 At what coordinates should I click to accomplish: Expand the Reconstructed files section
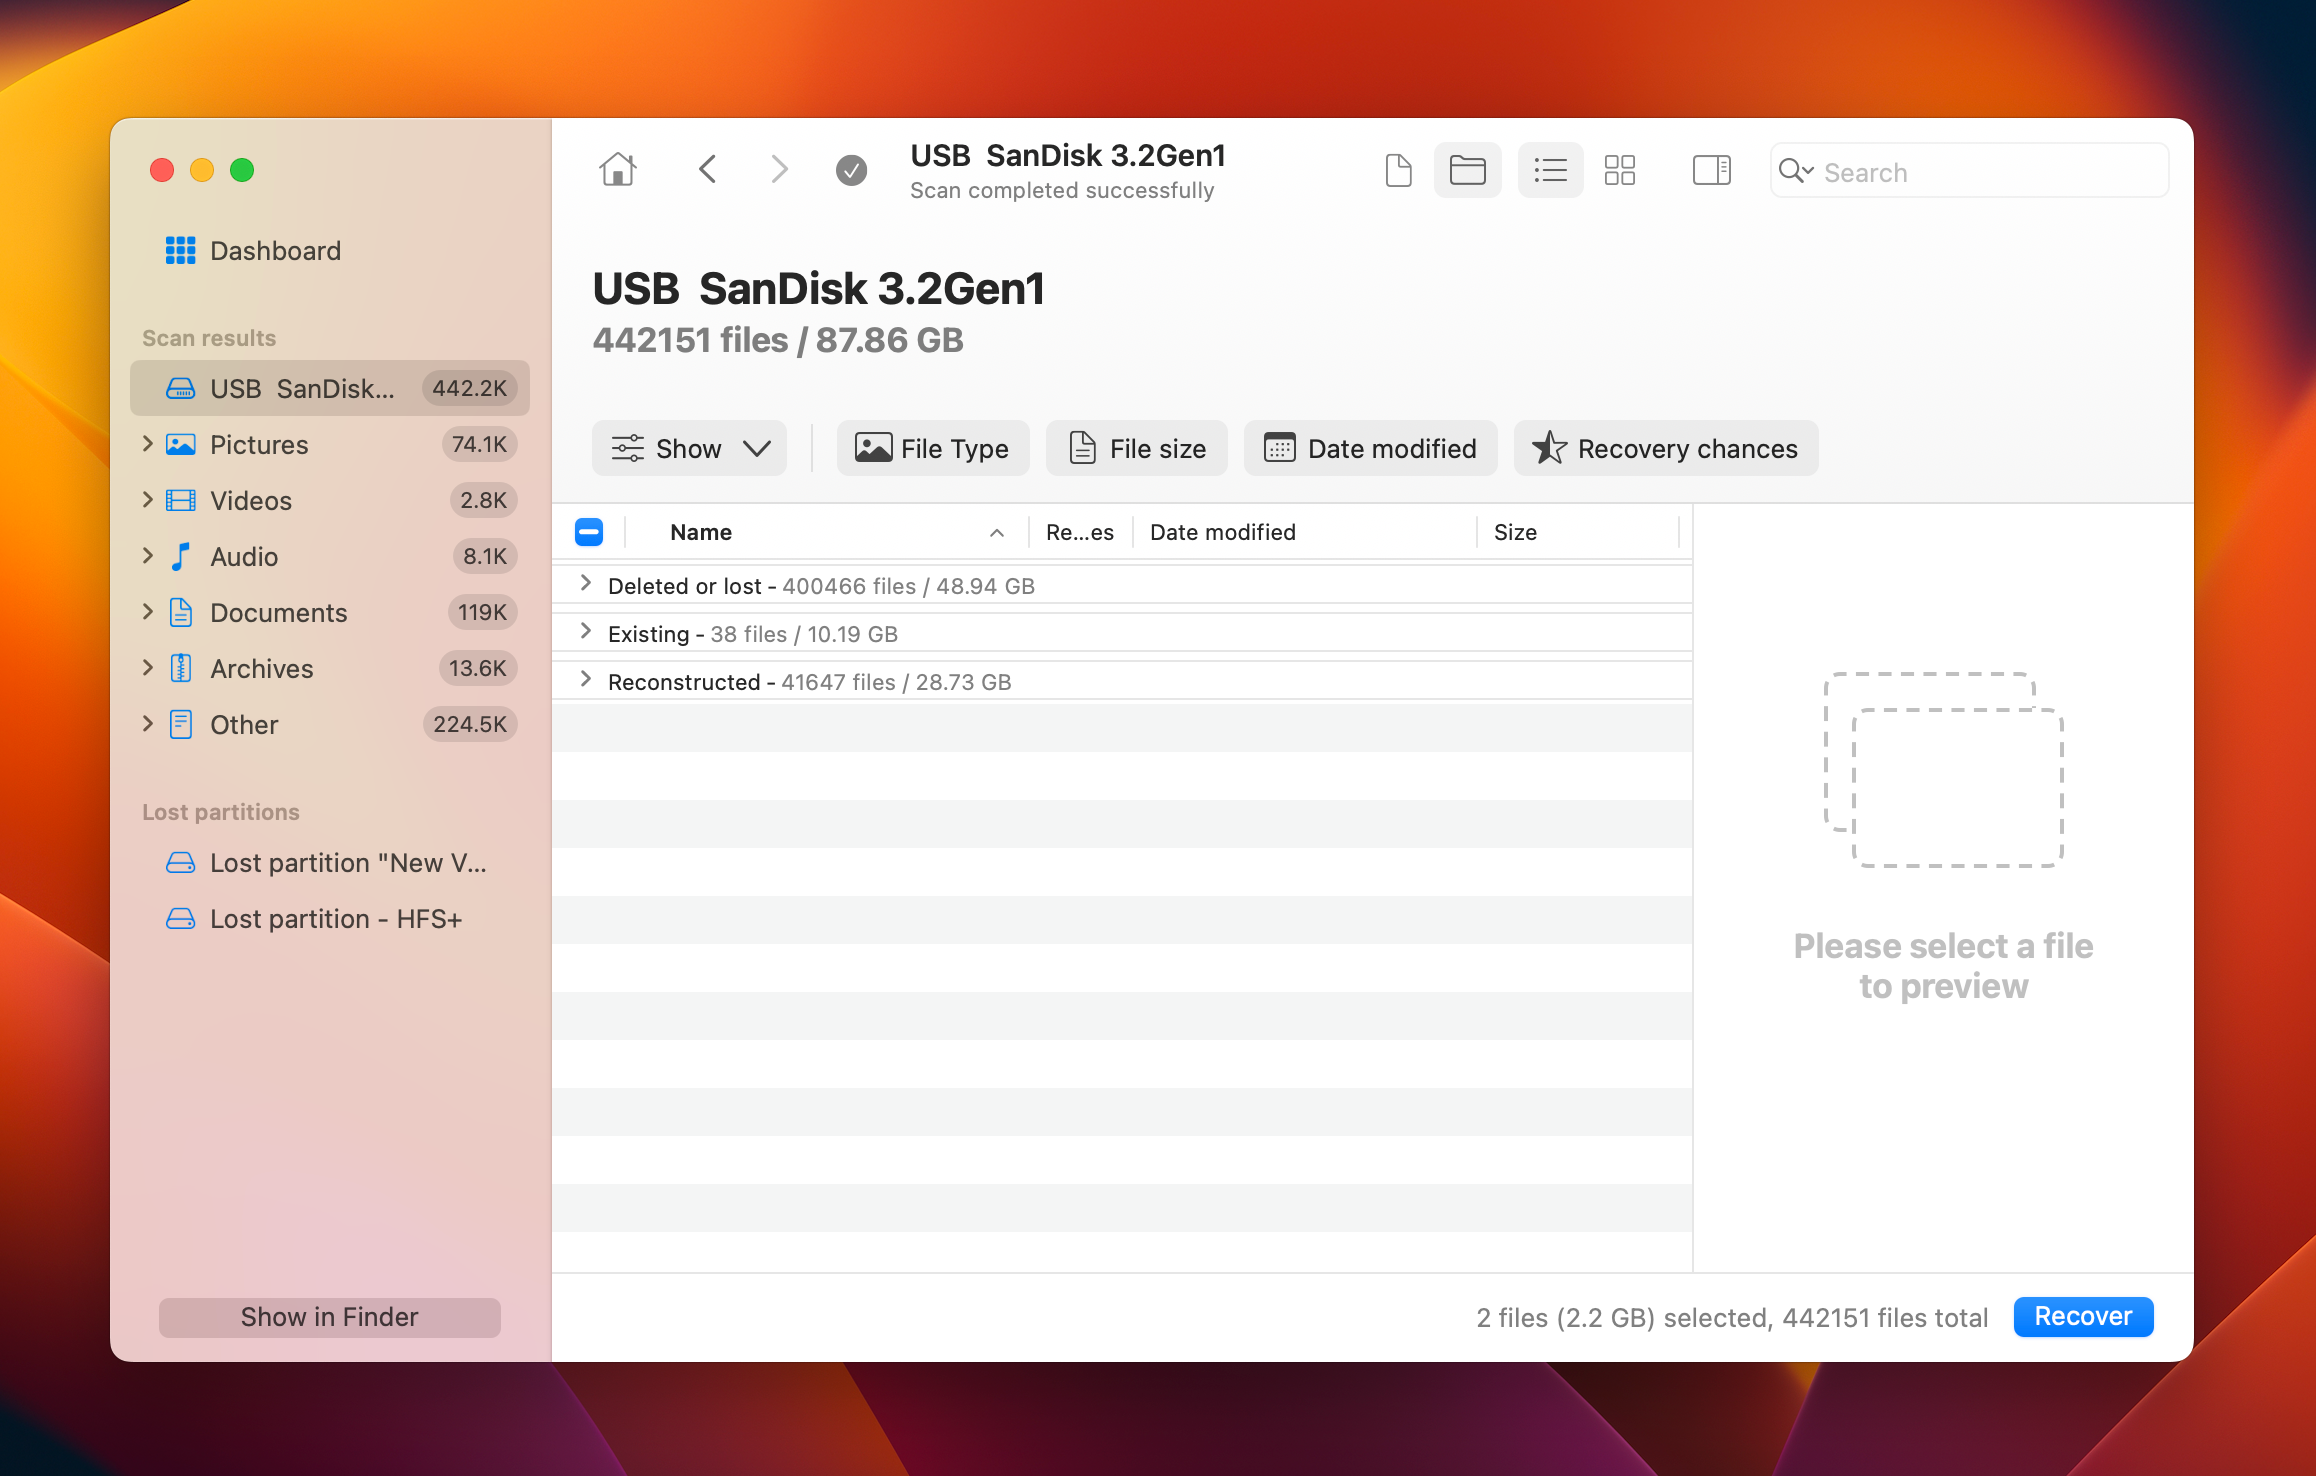pyautogui.click(x=589, y=681)
